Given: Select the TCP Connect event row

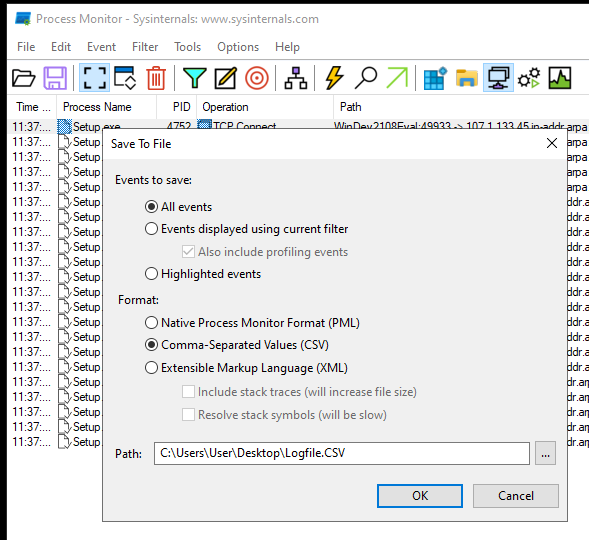Looking at the screenshot, I should [x=298, y=124].
